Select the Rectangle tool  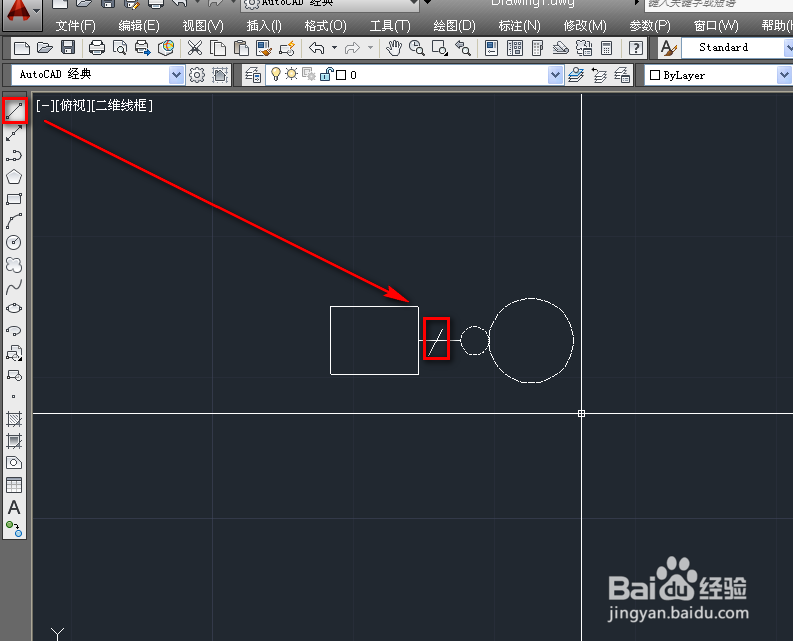coord(14,199)
